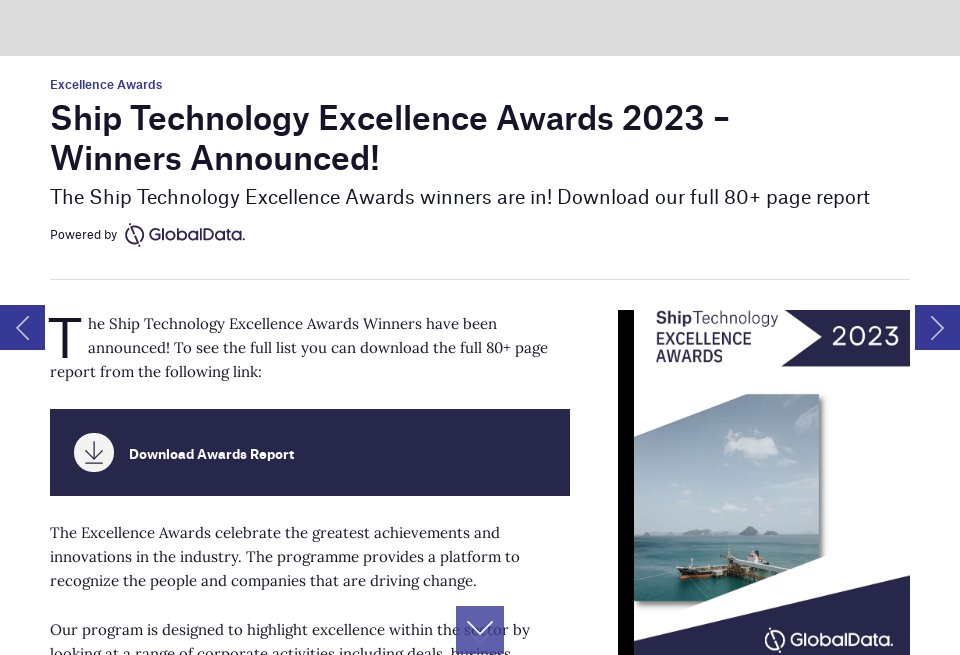Screen dimensions: 960x655
Task: Click the GlobalData logo on the report cover
Action: 828,639
